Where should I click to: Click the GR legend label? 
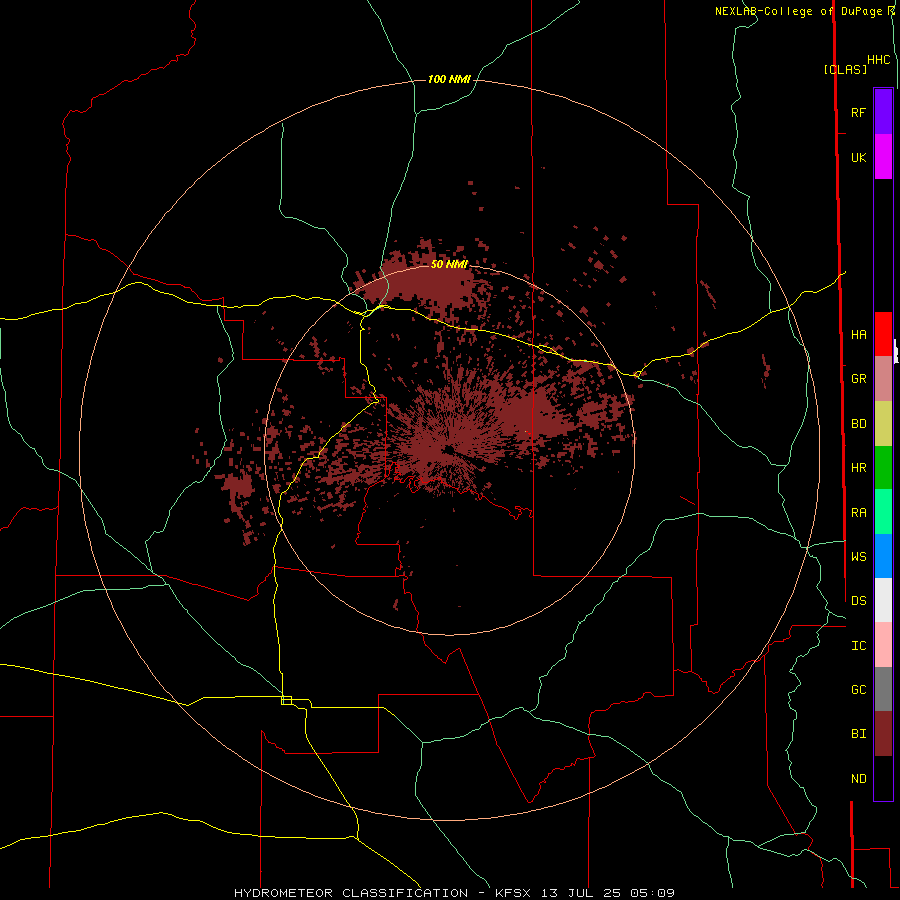click(x=858, y=379)
